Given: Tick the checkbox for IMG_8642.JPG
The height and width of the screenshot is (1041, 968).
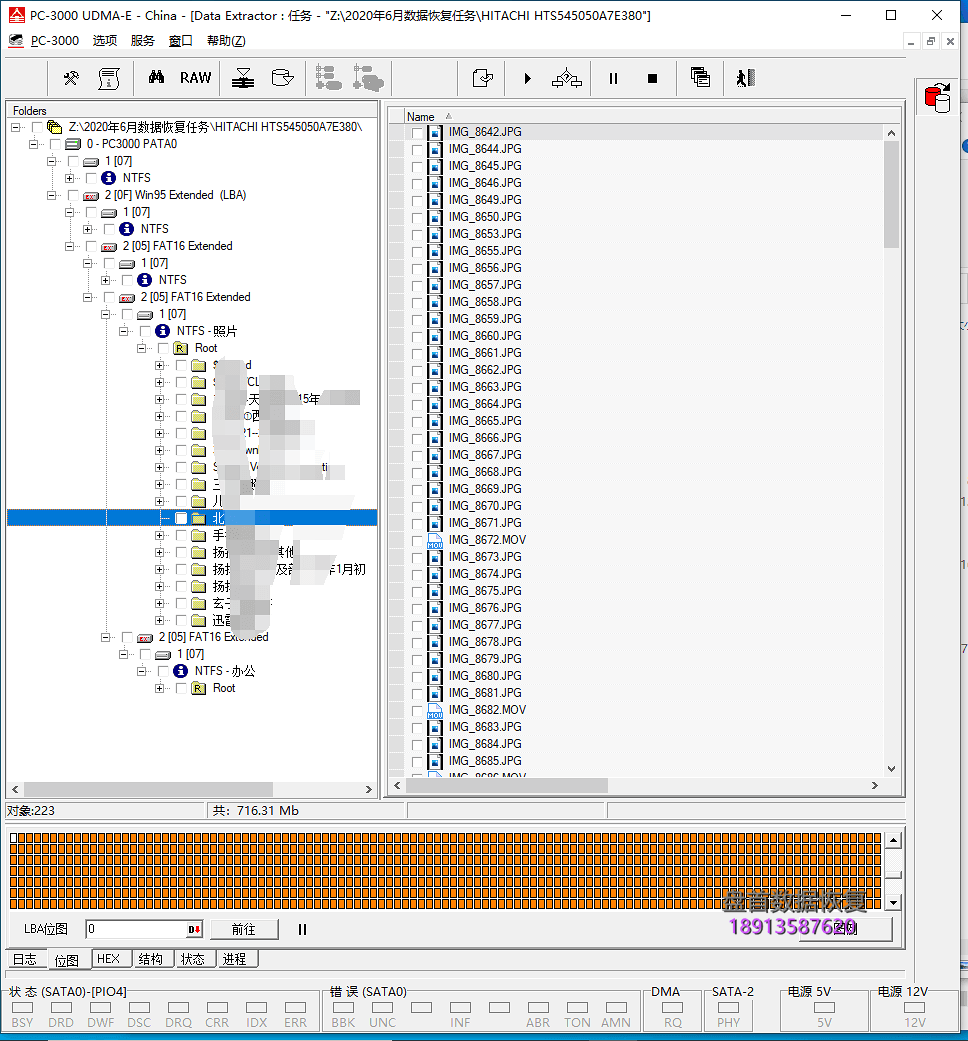Looking at the screenshot, I should 417,133.
